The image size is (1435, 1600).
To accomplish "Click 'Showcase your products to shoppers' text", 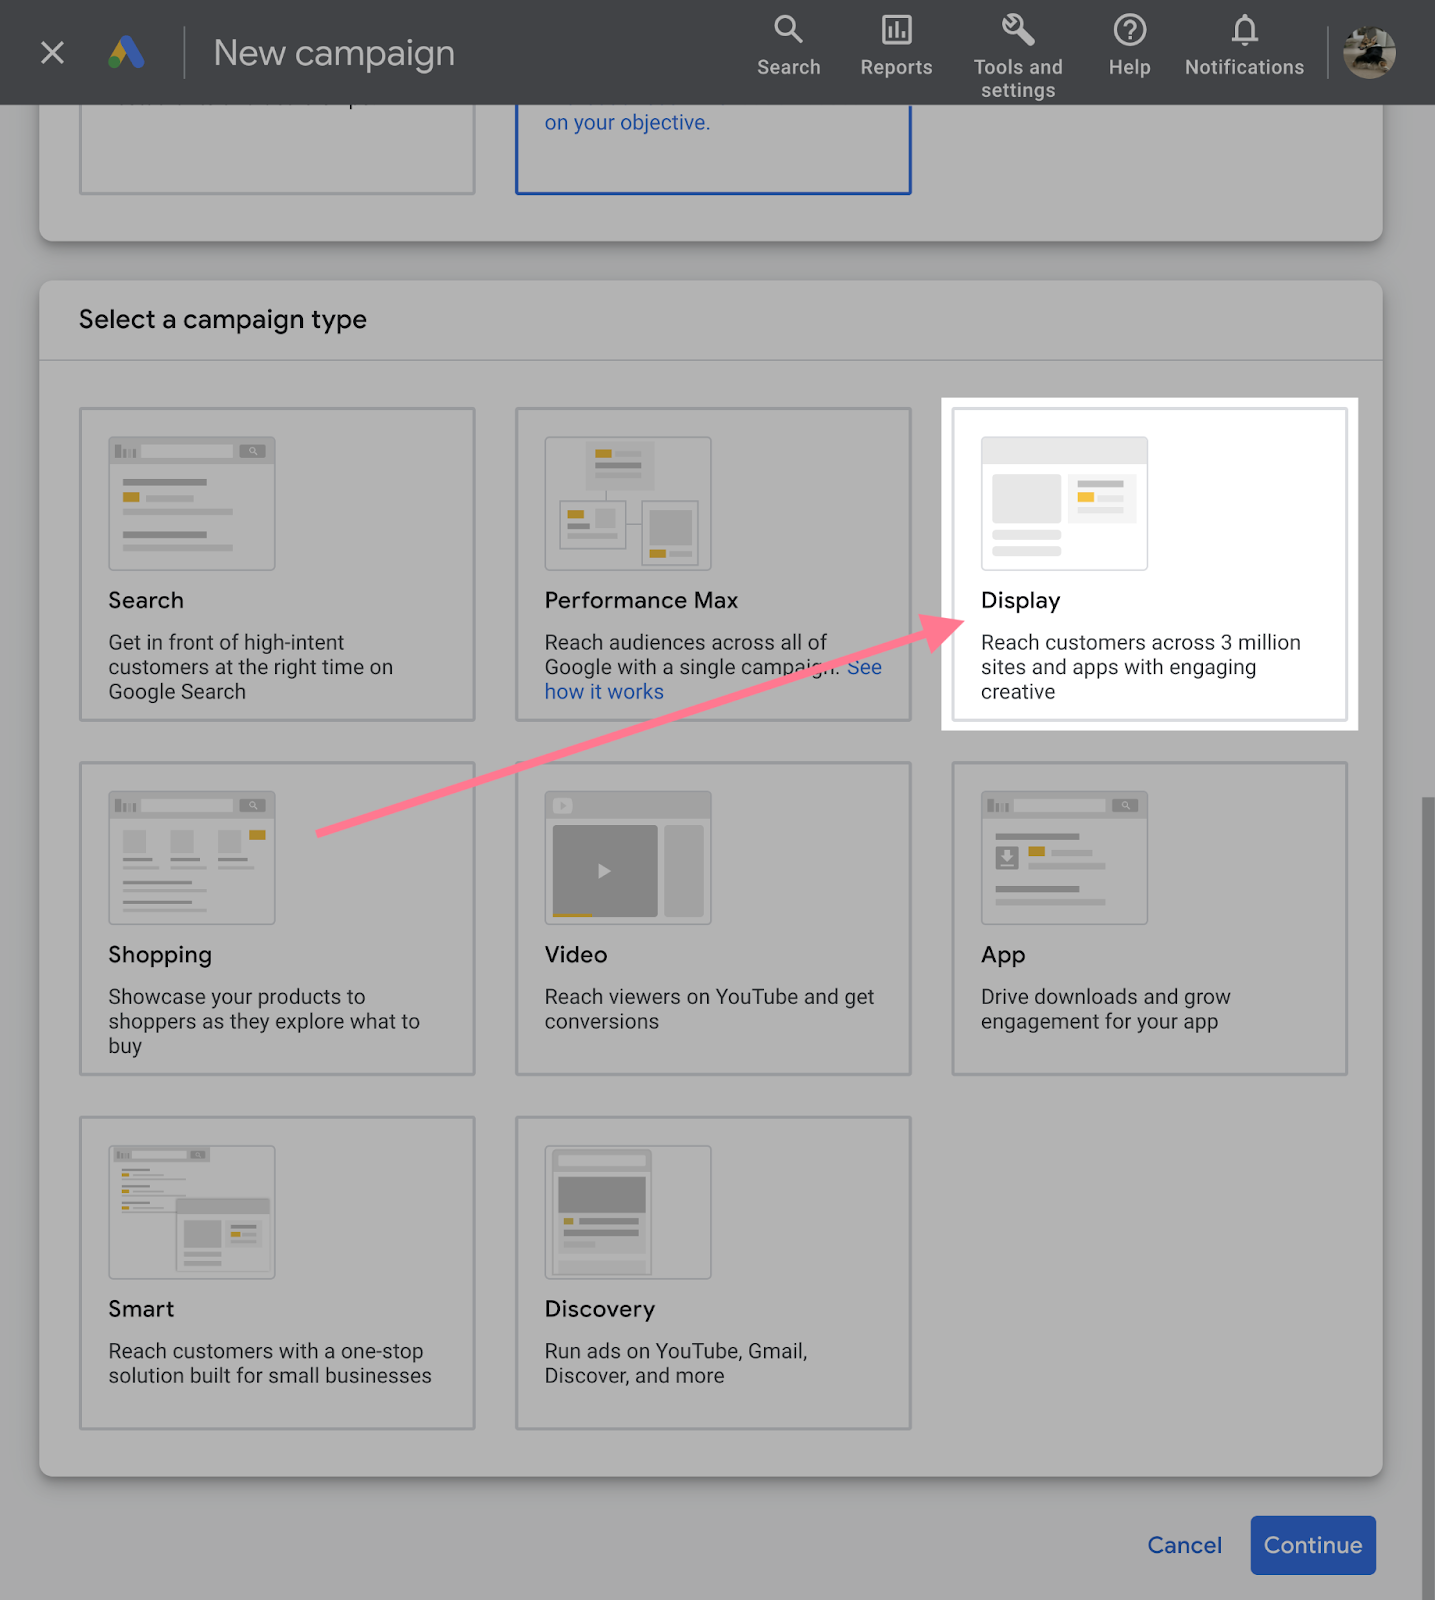I will point(264,1021).
